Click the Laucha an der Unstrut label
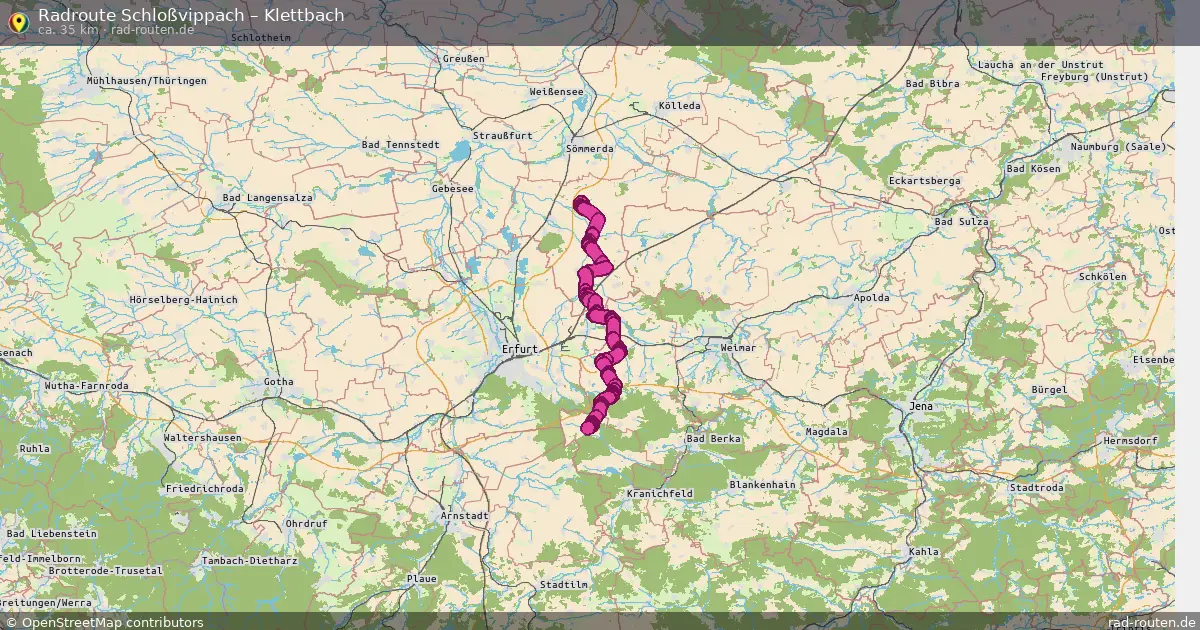 [x=1041, y=65]
